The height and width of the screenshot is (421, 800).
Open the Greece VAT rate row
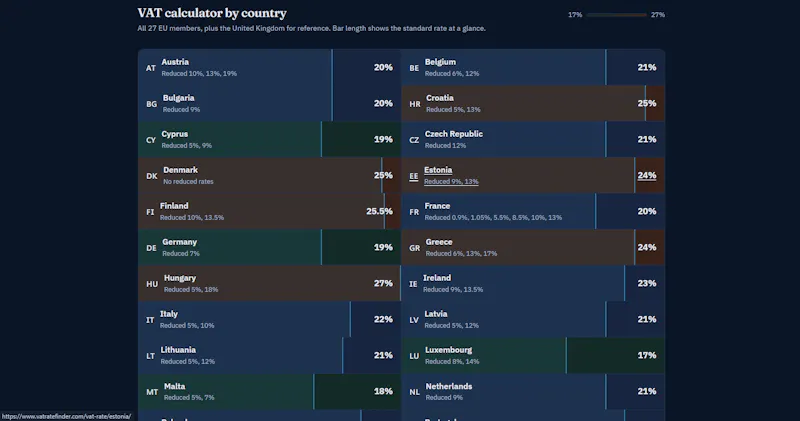[x=533, y=247]
